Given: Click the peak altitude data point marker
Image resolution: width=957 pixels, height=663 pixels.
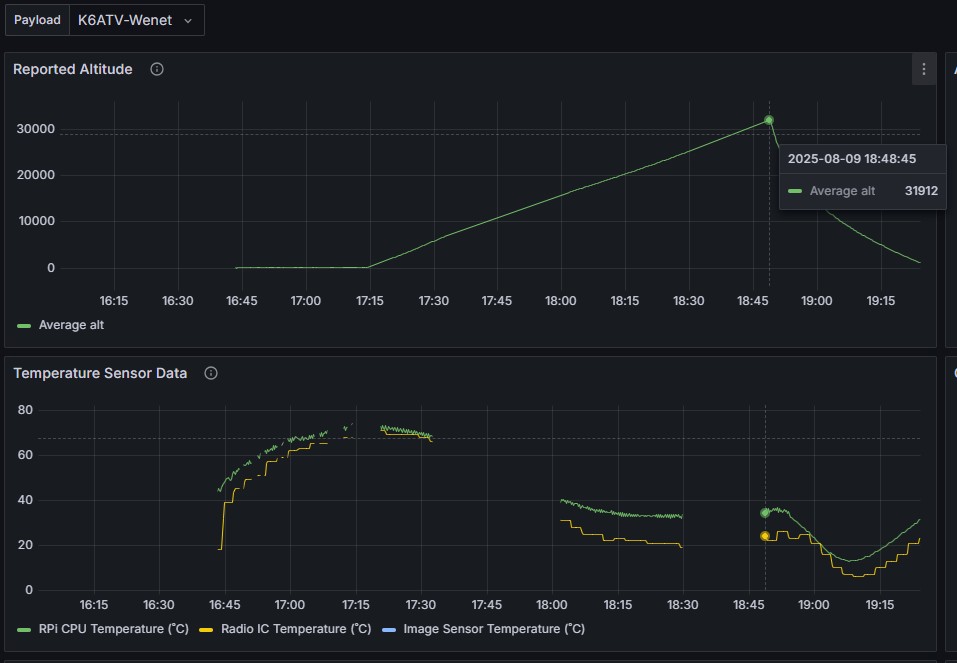Looking at the screenshot, I should click(769, 120).
